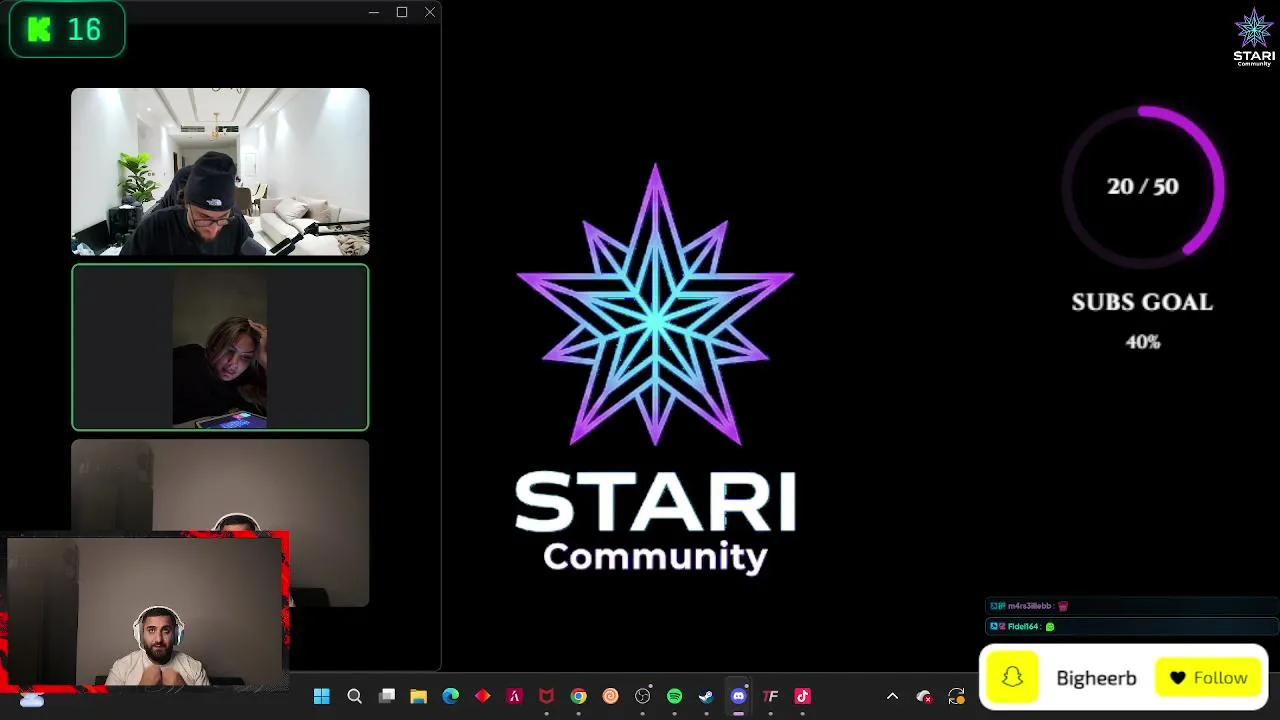Open TikTok Live Studio in the taskbar

click(x=803, y=696)
